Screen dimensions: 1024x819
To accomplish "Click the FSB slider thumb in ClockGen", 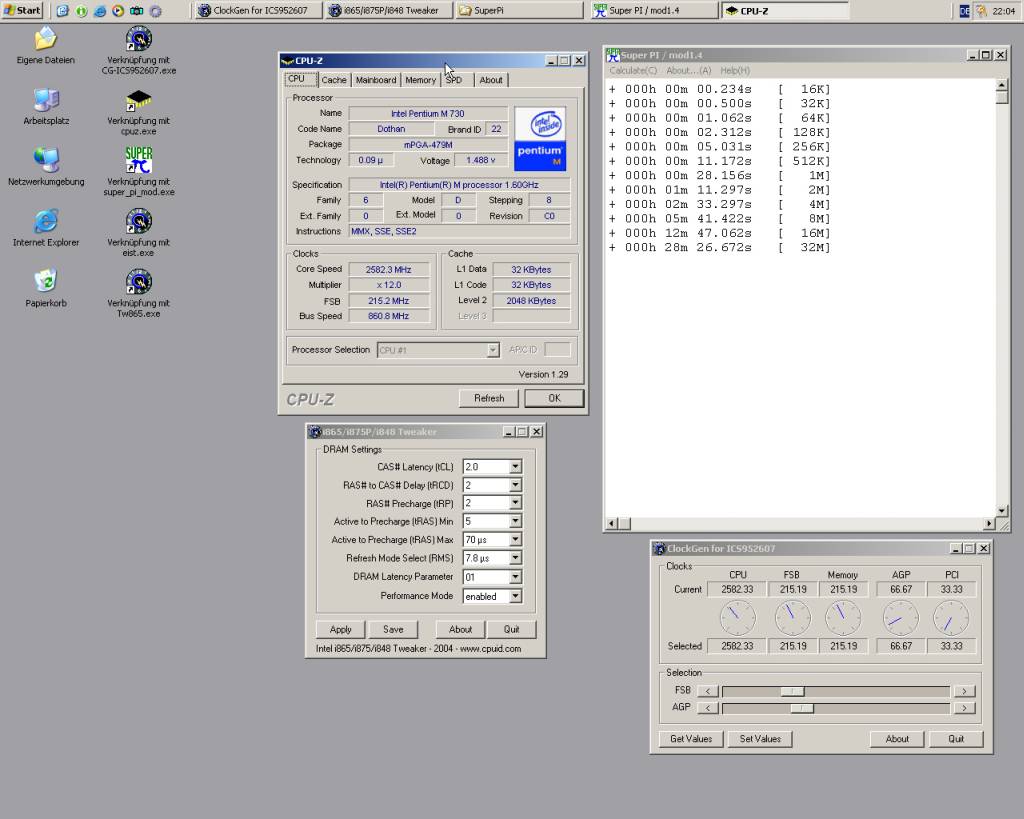I will point(792,691).
